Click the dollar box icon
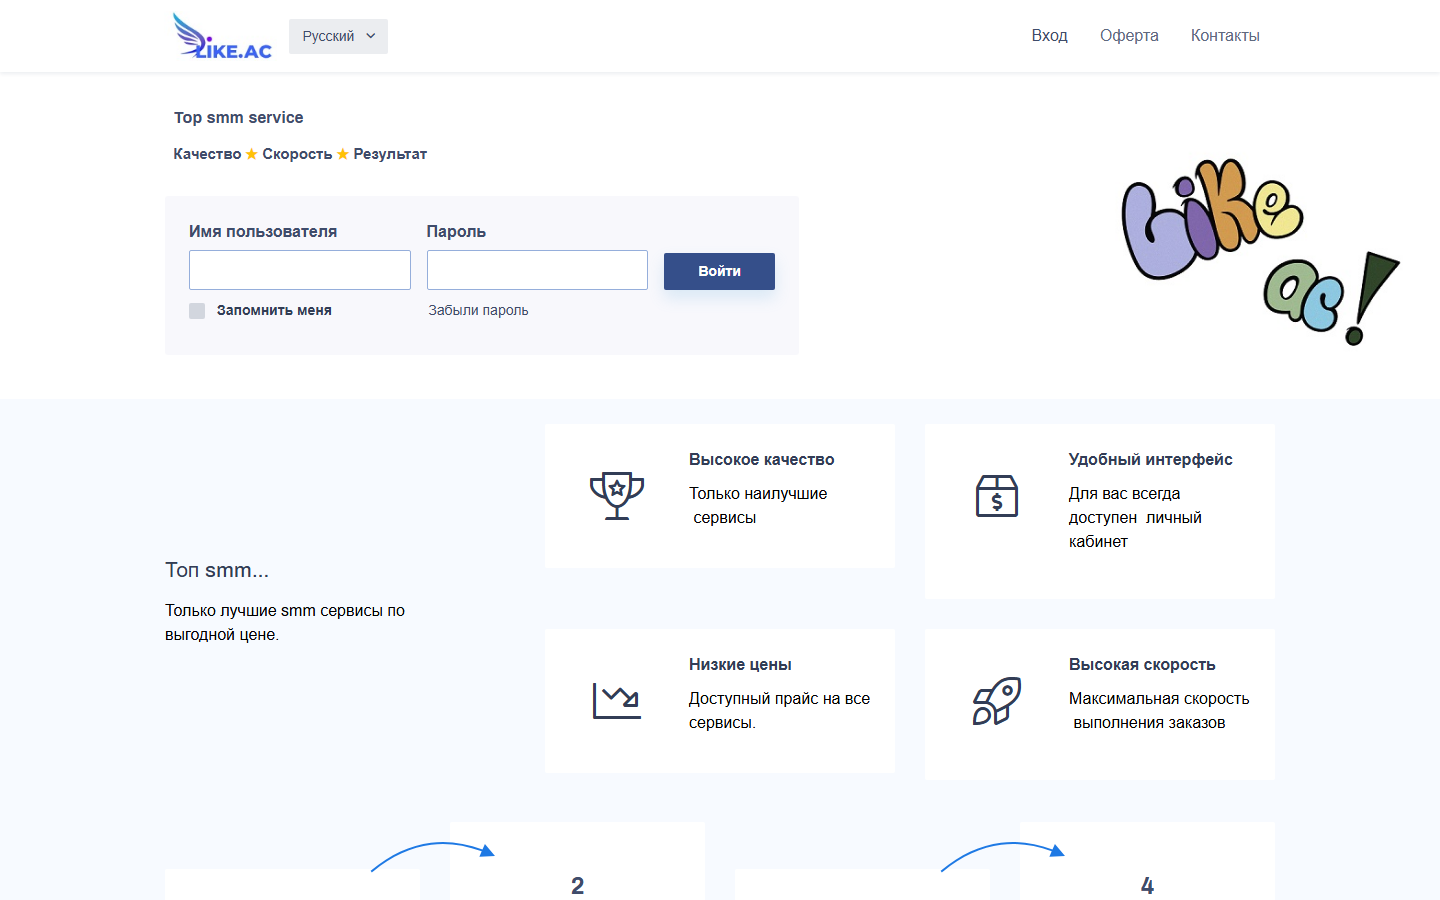1440x900 pixels. (x=996, y=496)
